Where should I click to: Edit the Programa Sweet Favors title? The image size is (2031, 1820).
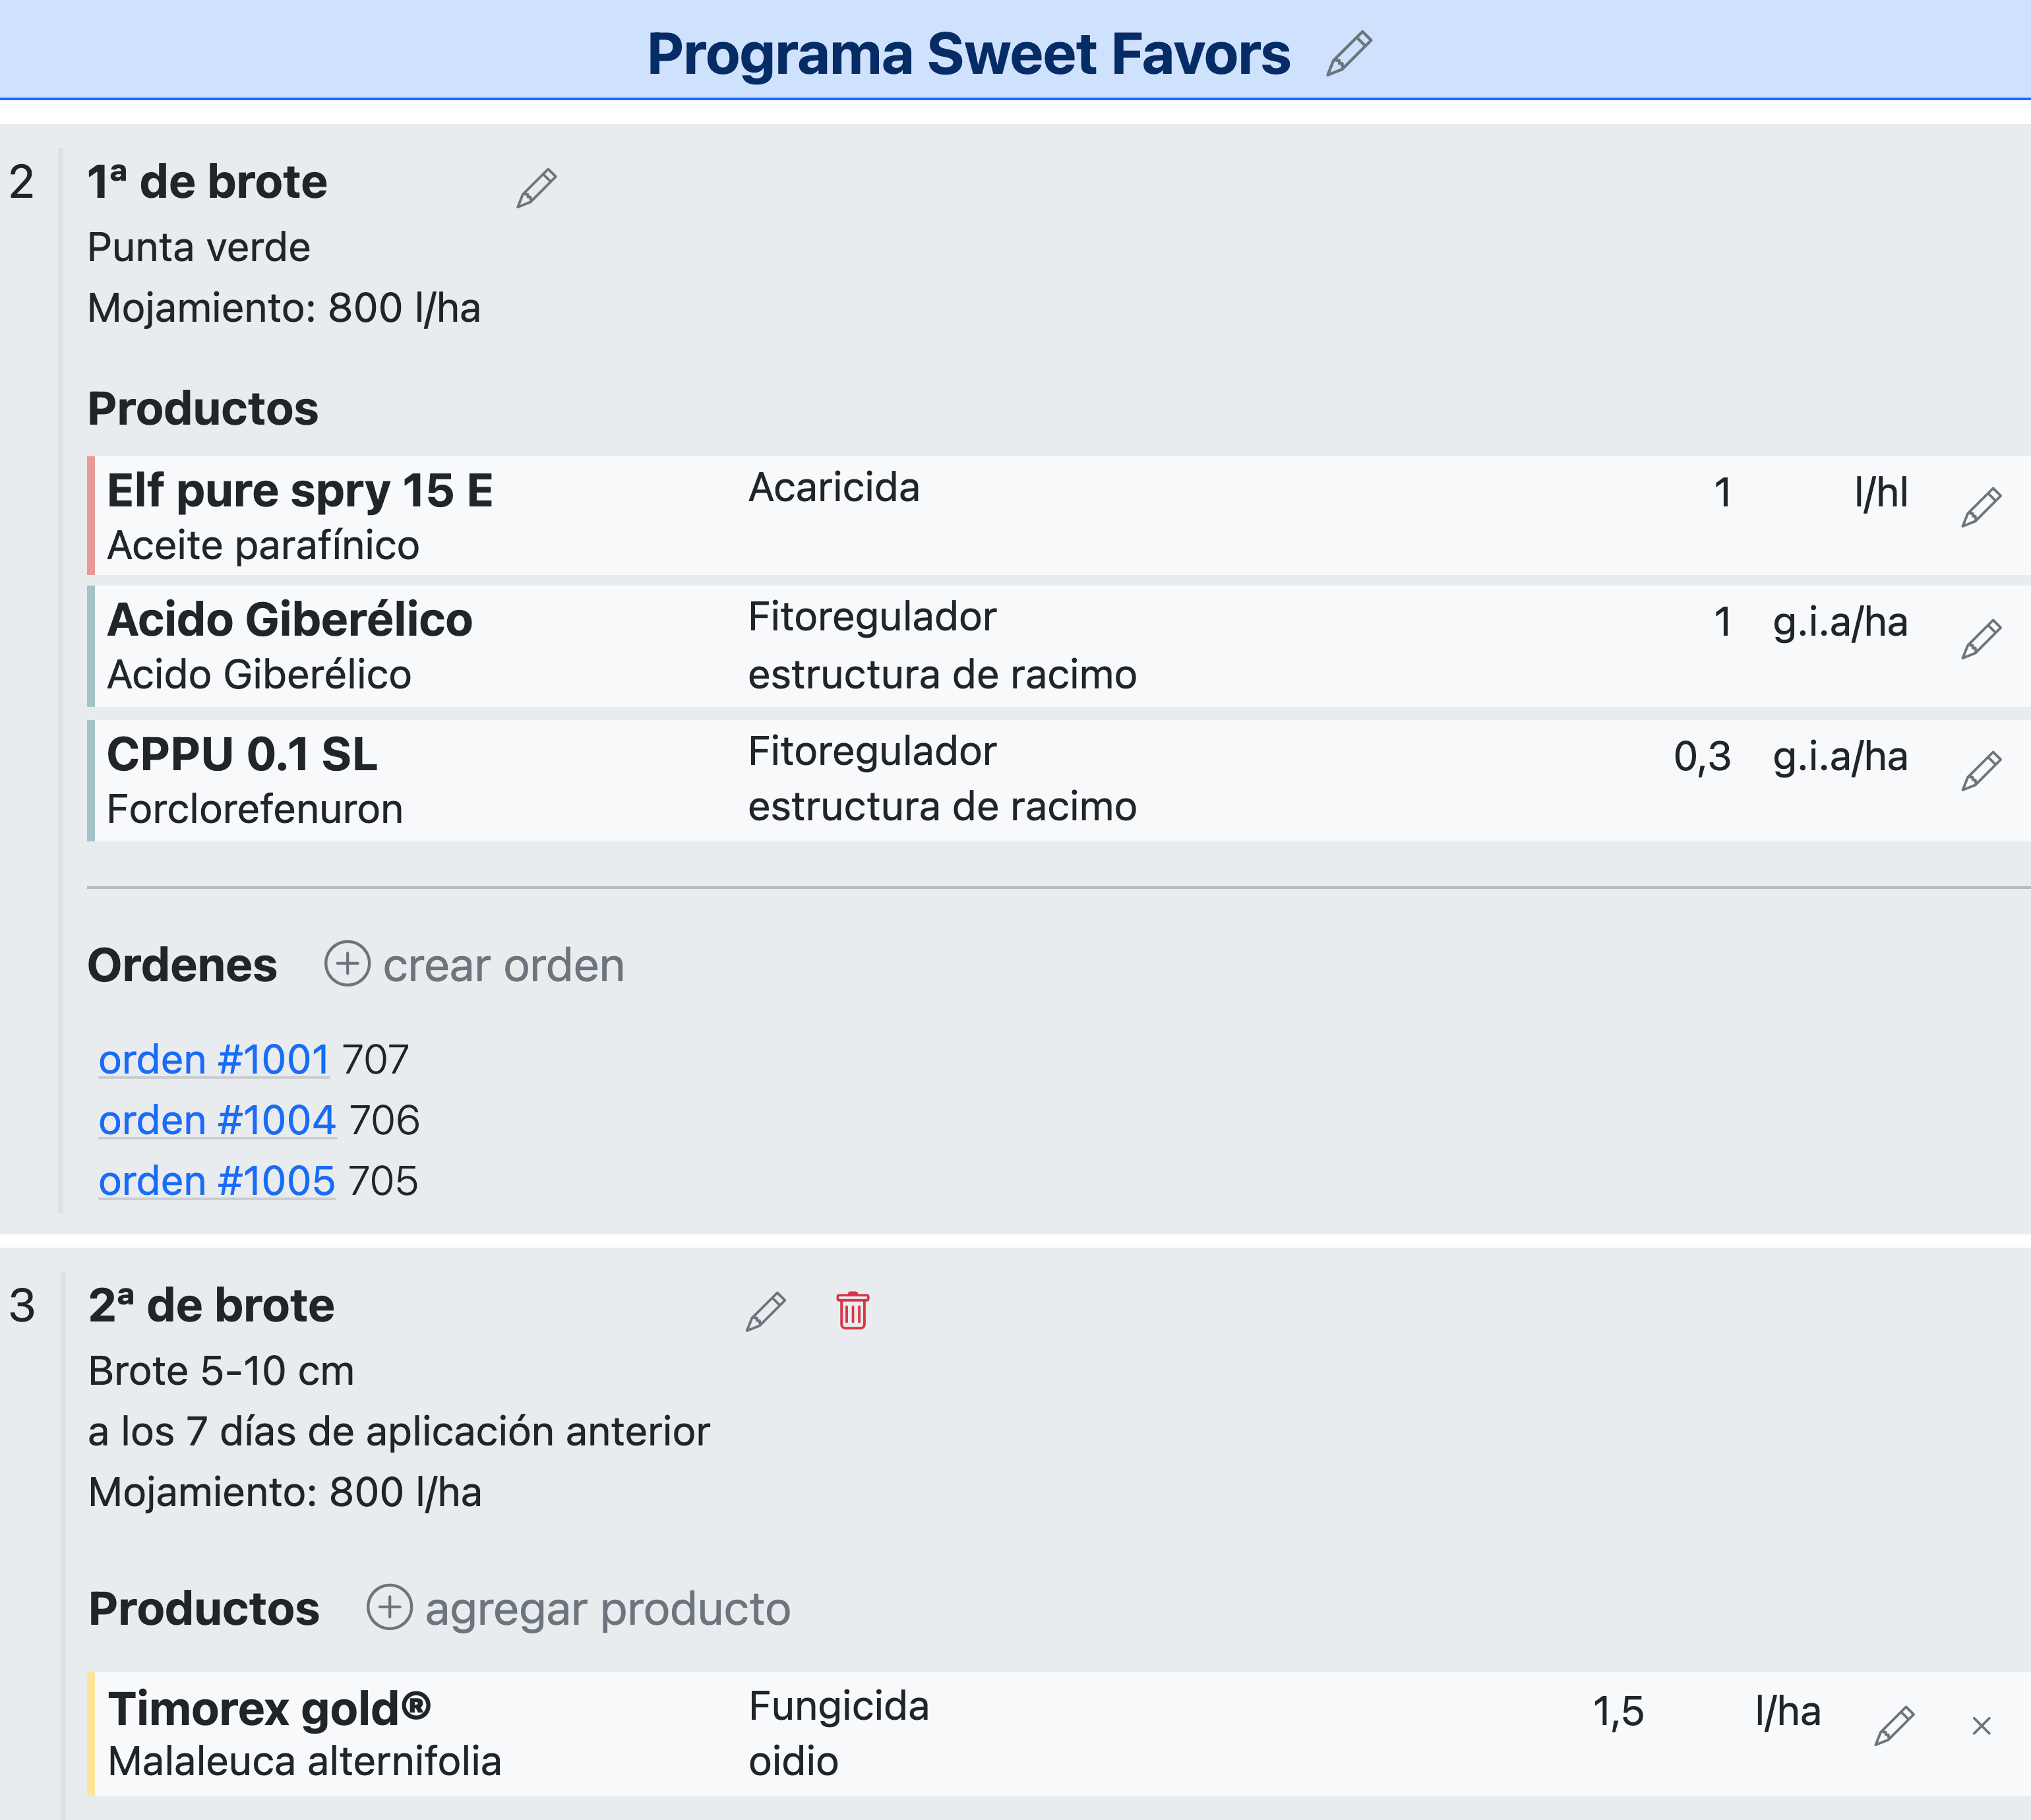click(1348, 54)
